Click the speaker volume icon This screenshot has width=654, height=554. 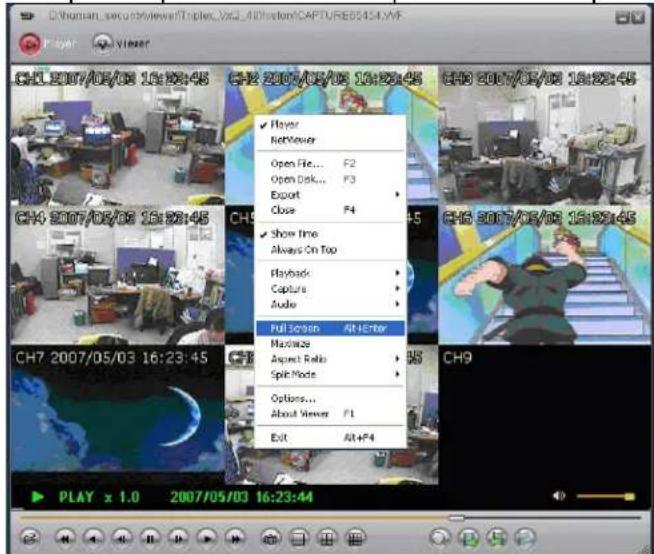(556, 494)
